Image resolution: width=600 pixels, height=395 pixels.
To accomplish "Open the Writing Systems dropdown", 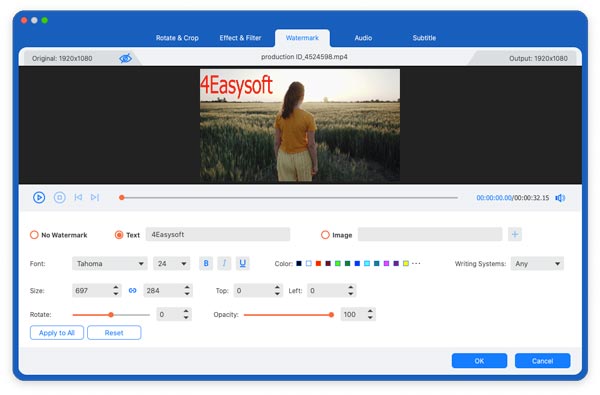I will (x=537, y=264).
